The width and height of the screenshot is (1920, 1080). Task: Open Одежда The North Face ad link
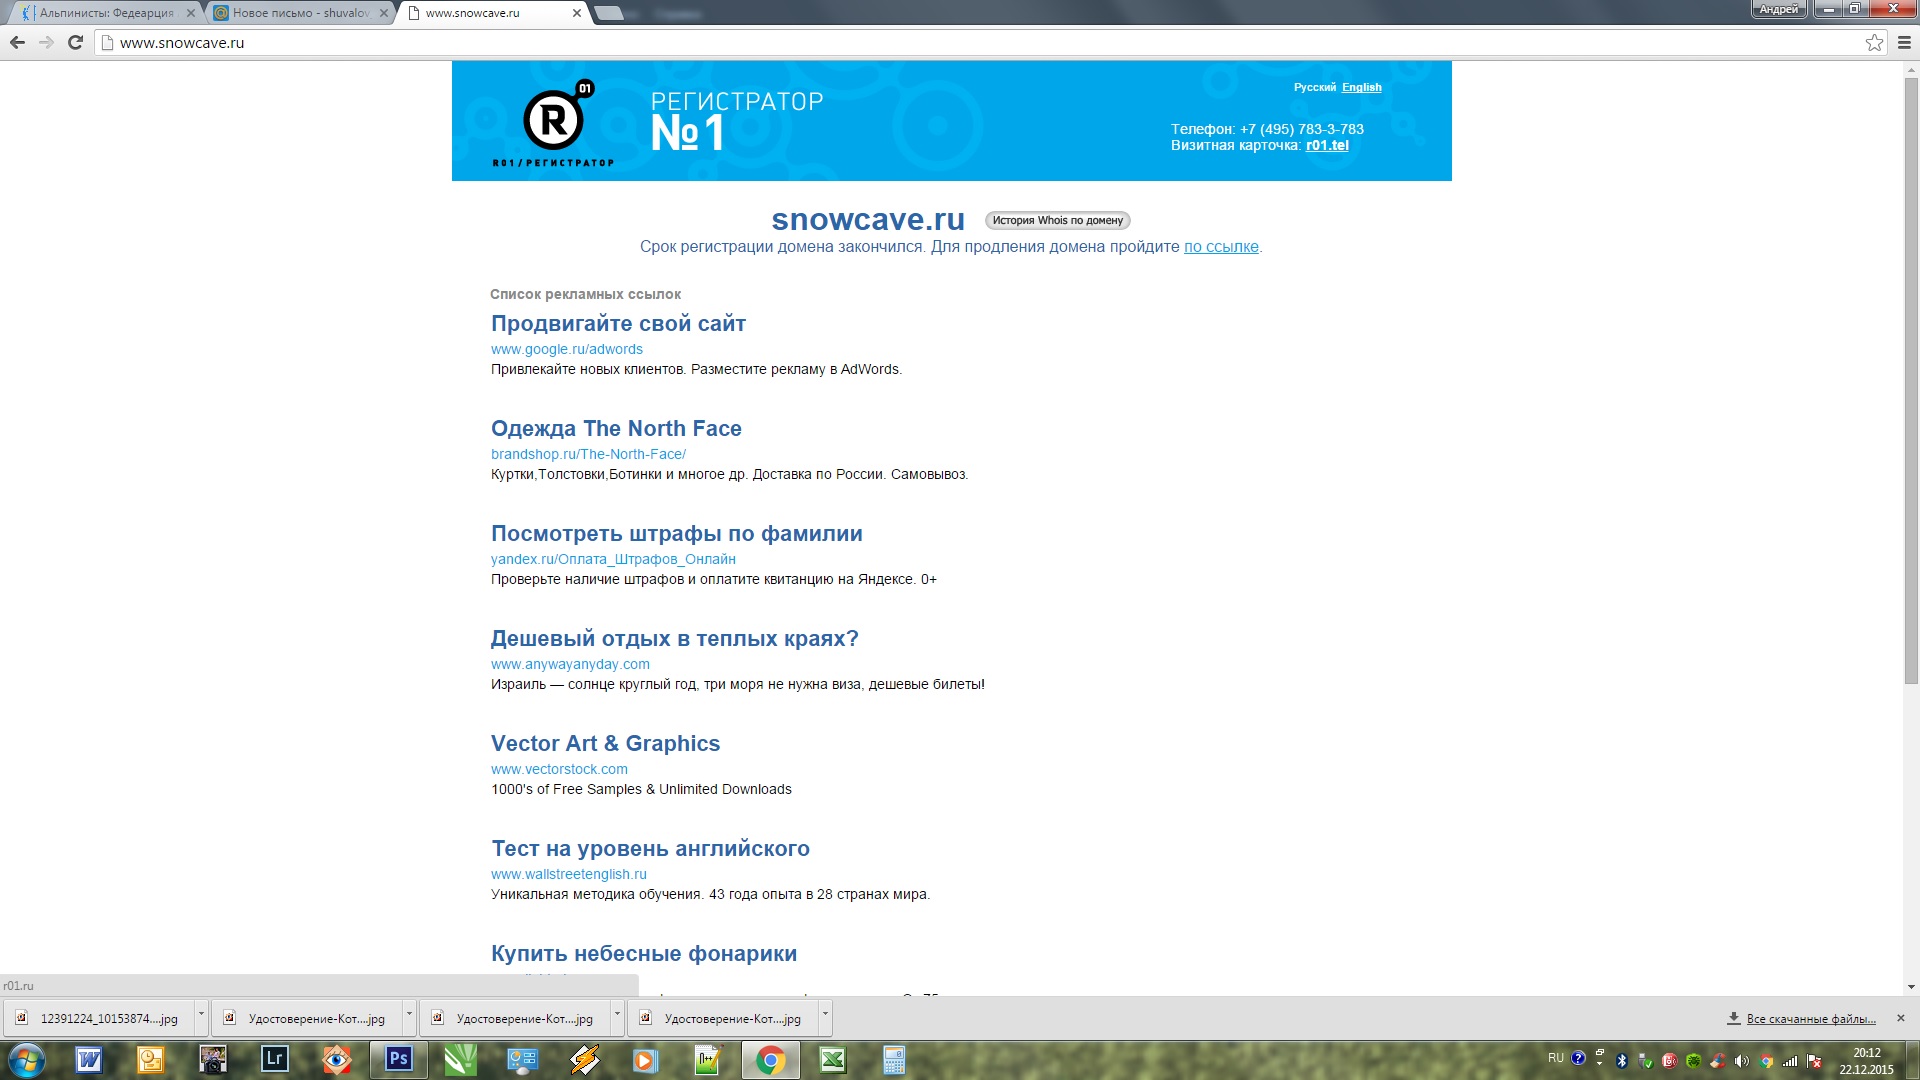click(616, 428)
